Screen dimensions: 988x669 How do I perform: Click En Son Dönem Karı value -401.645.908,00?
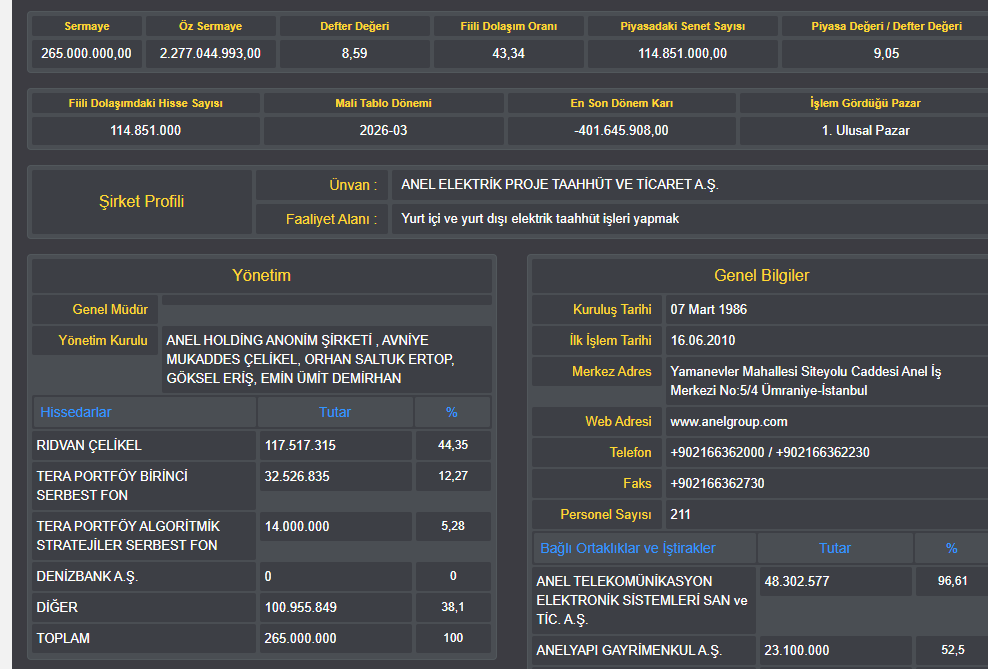point(621,130)
